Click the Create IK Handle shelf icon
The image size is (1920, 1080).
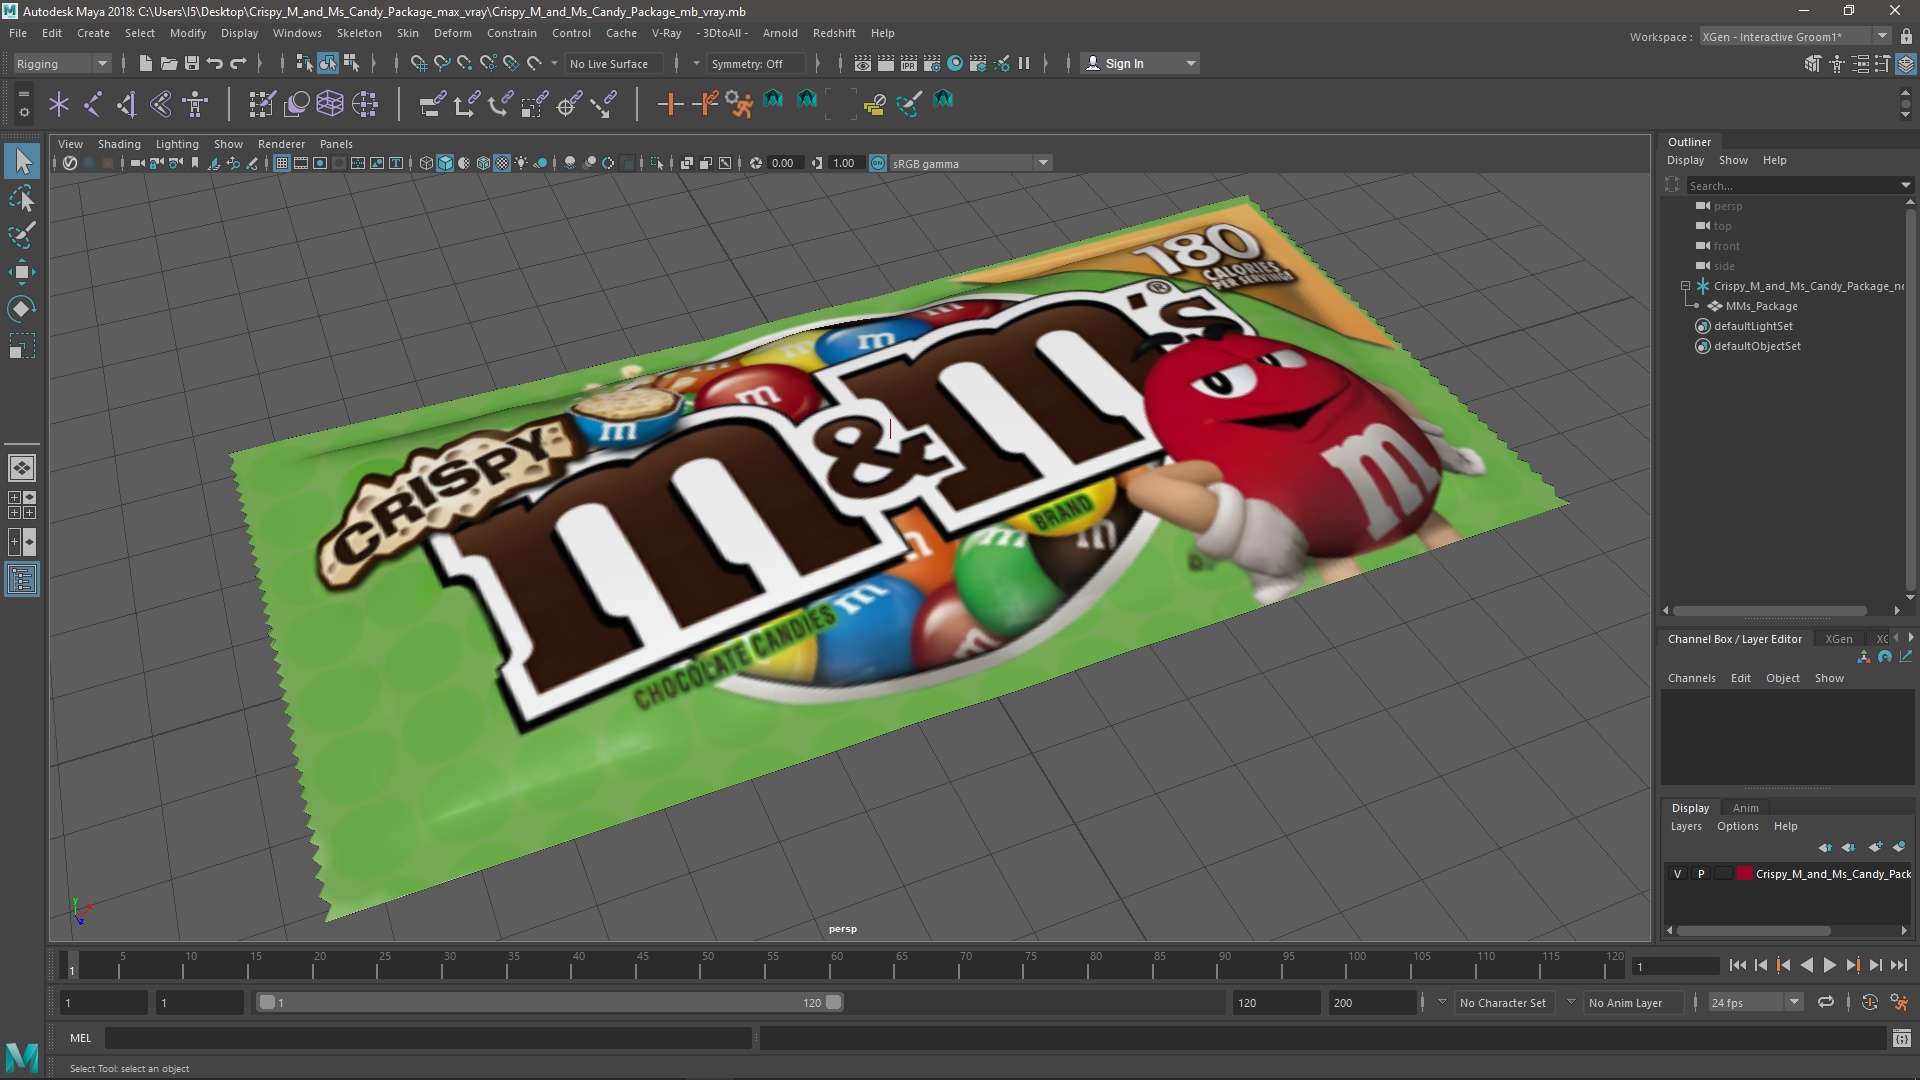[127, 104]
